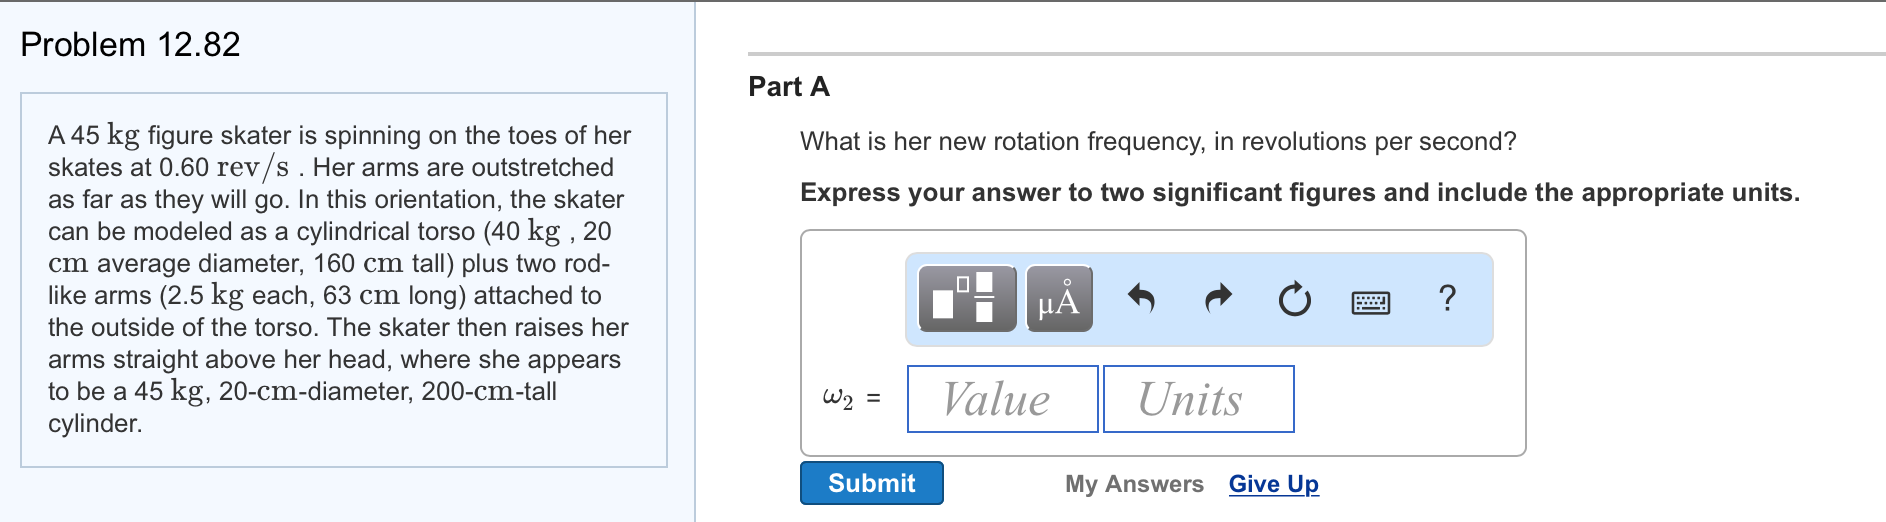Image resolution: width=1886 pixels, height=522 pixels.
Task: Click the Value input field
Action: point(1002,399)
